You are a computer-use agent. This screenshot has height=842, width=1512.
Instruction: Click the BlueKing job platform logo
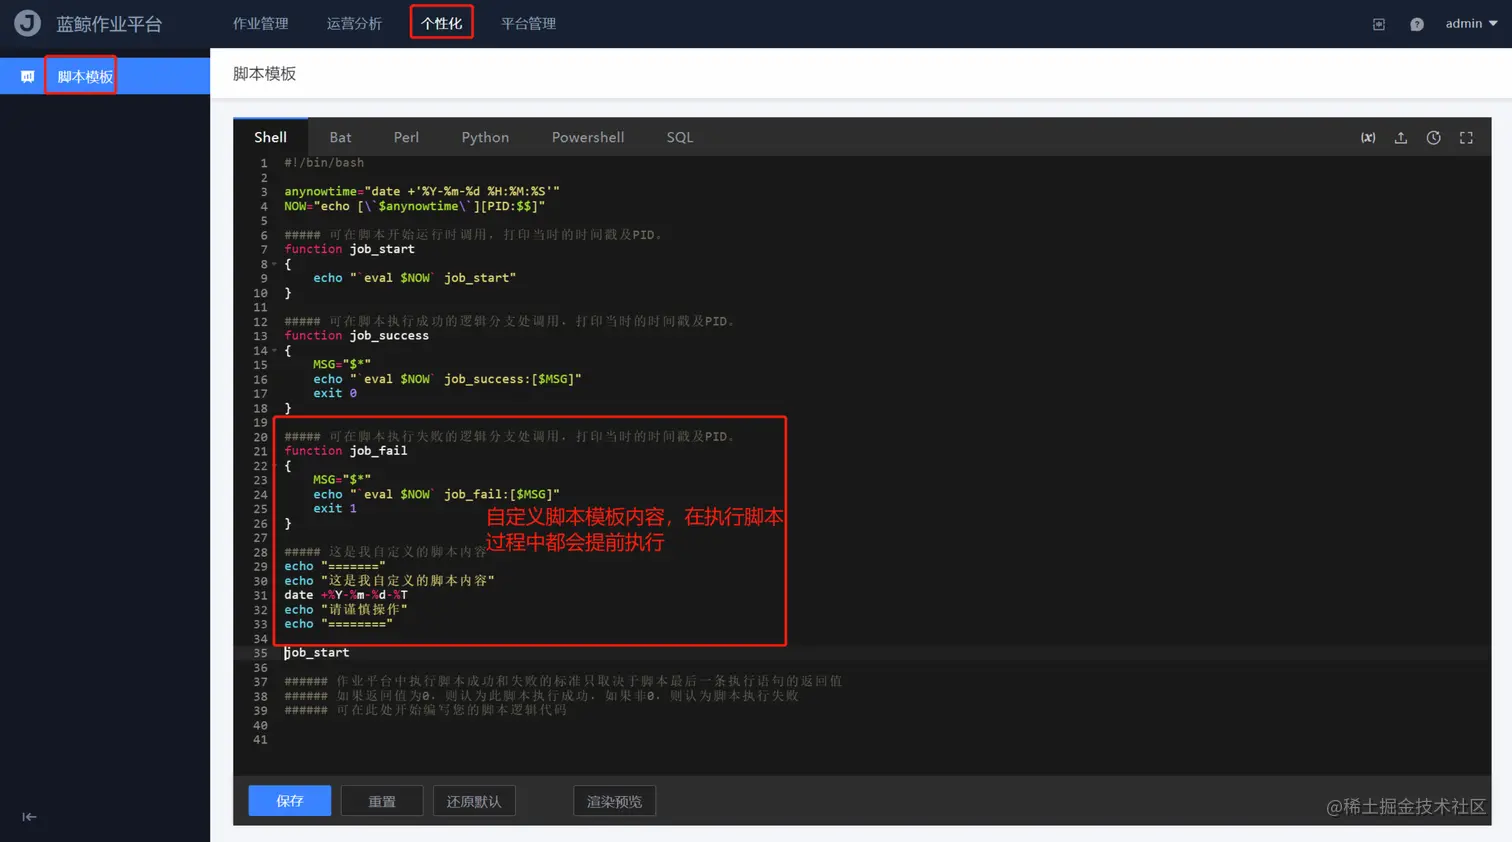coord(27,23)
